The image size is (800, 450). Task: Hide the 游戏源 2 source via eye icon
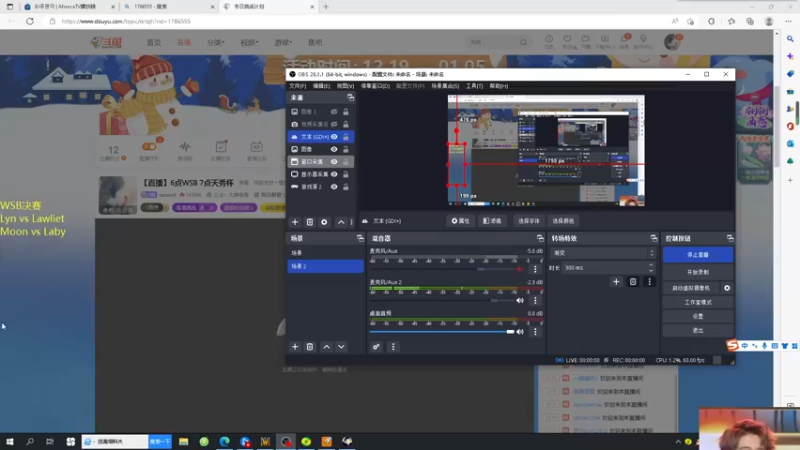[x=334, y=187]
